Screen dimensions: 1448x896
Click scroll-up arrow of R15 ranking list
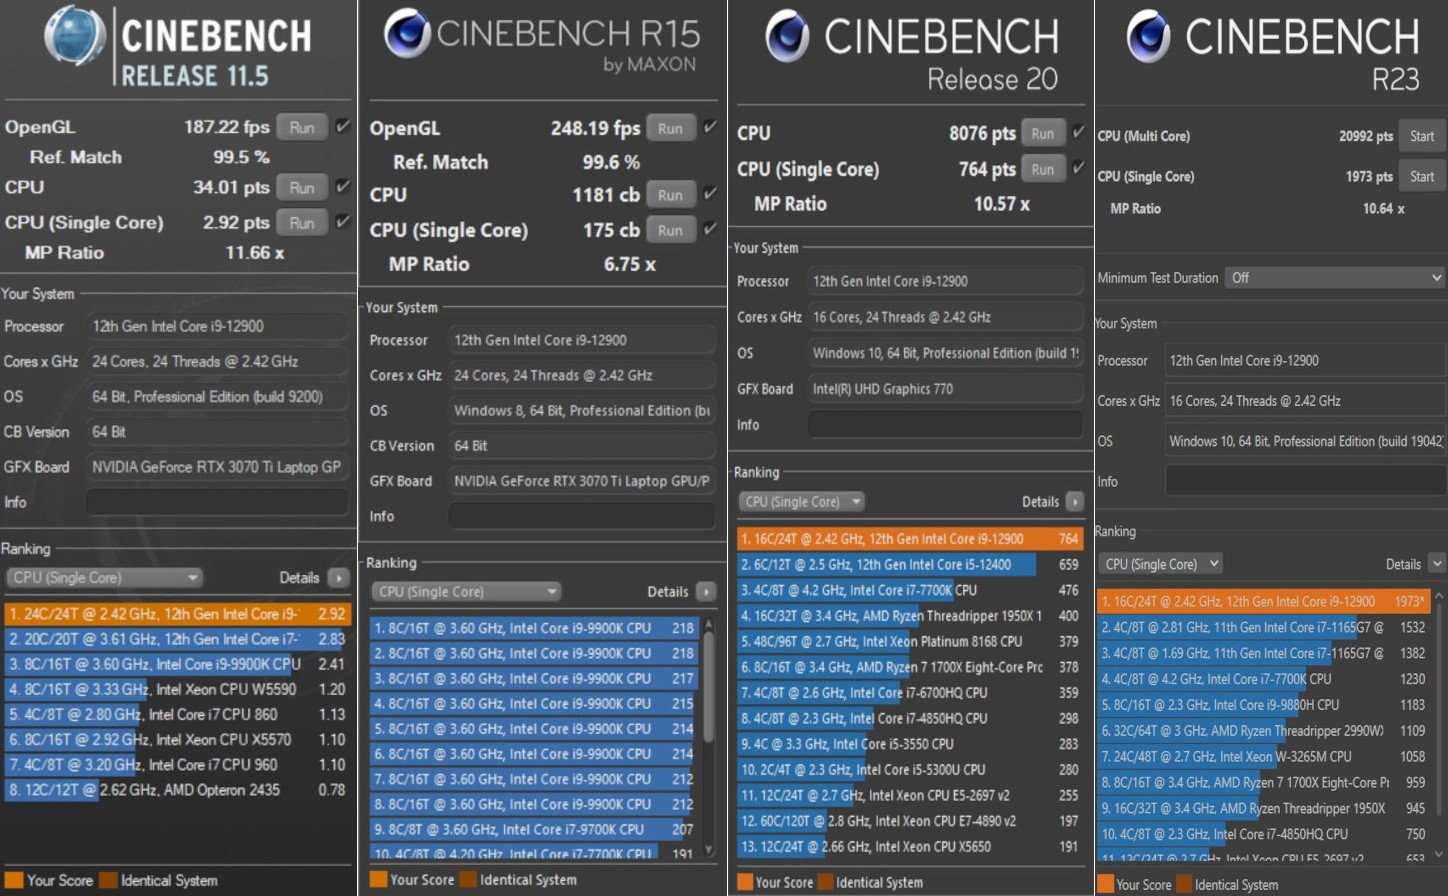coord(710,623)
